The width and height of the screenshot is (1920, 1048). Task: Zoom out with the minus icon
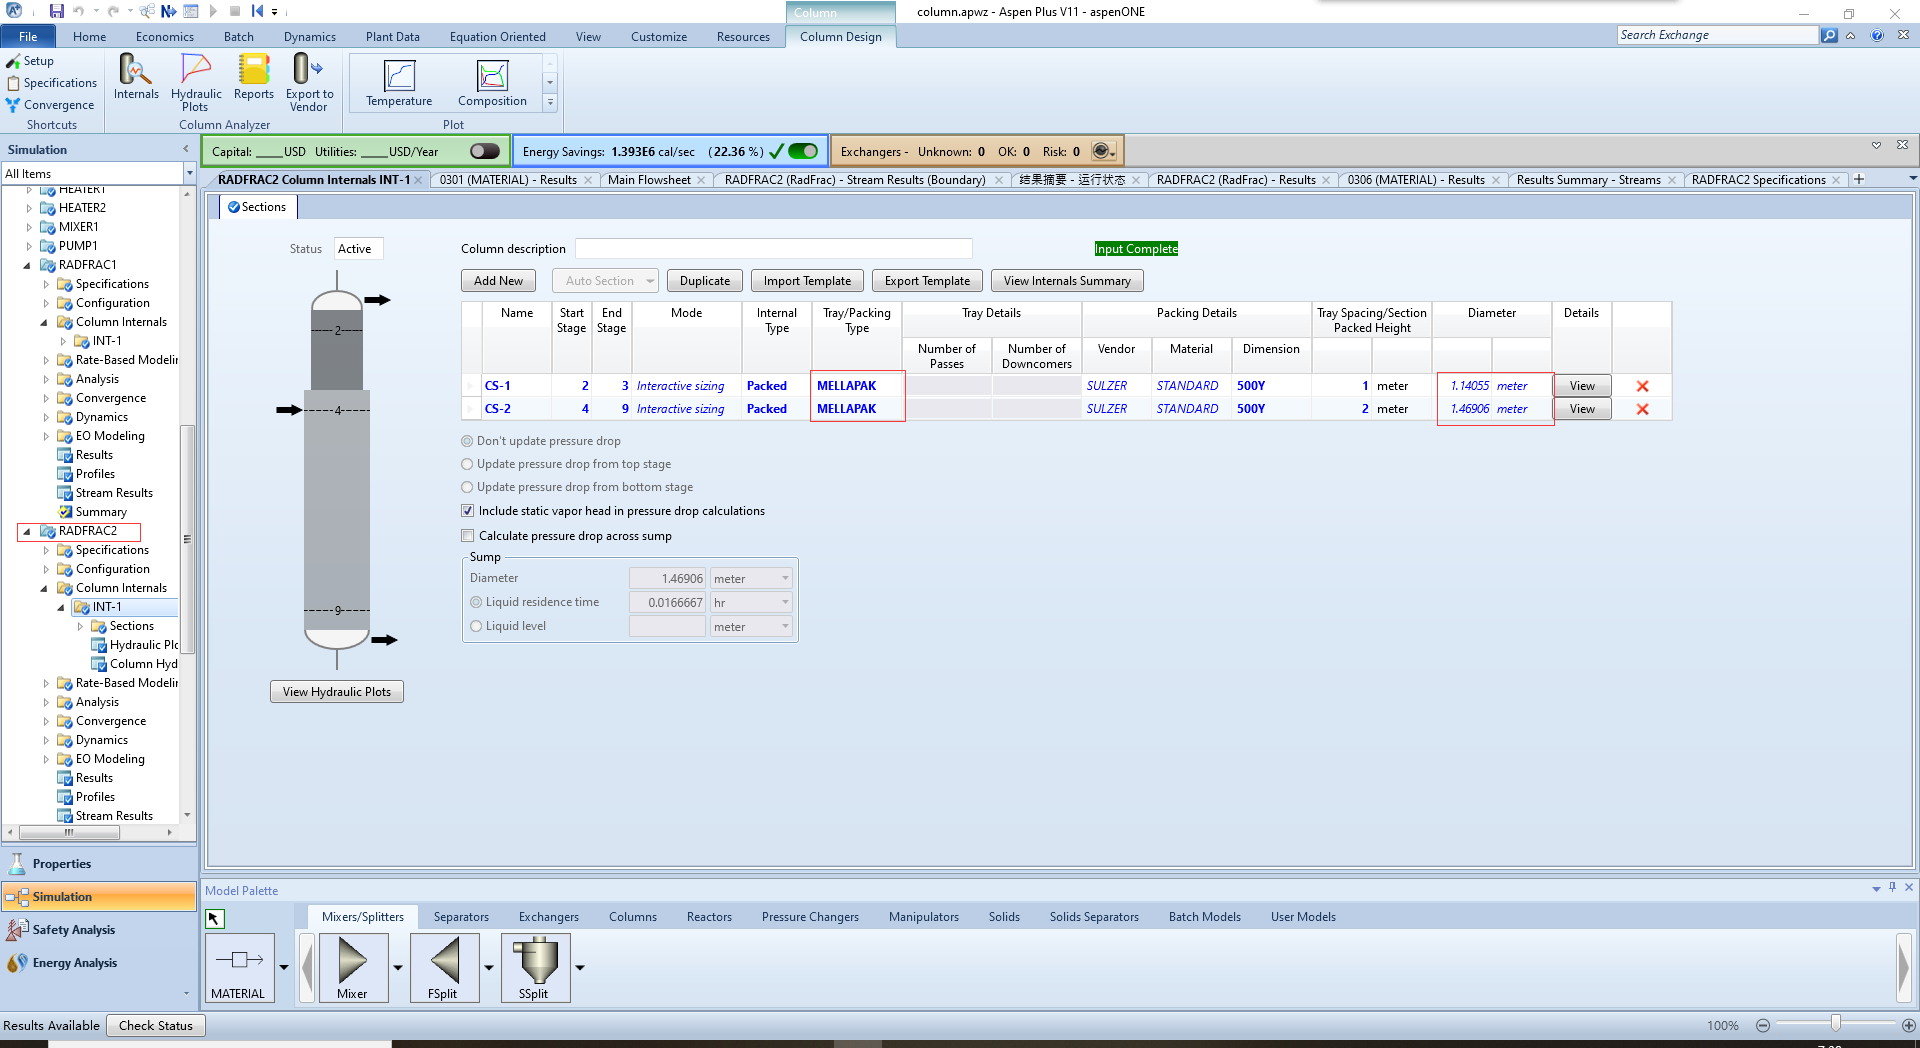1763,1025
